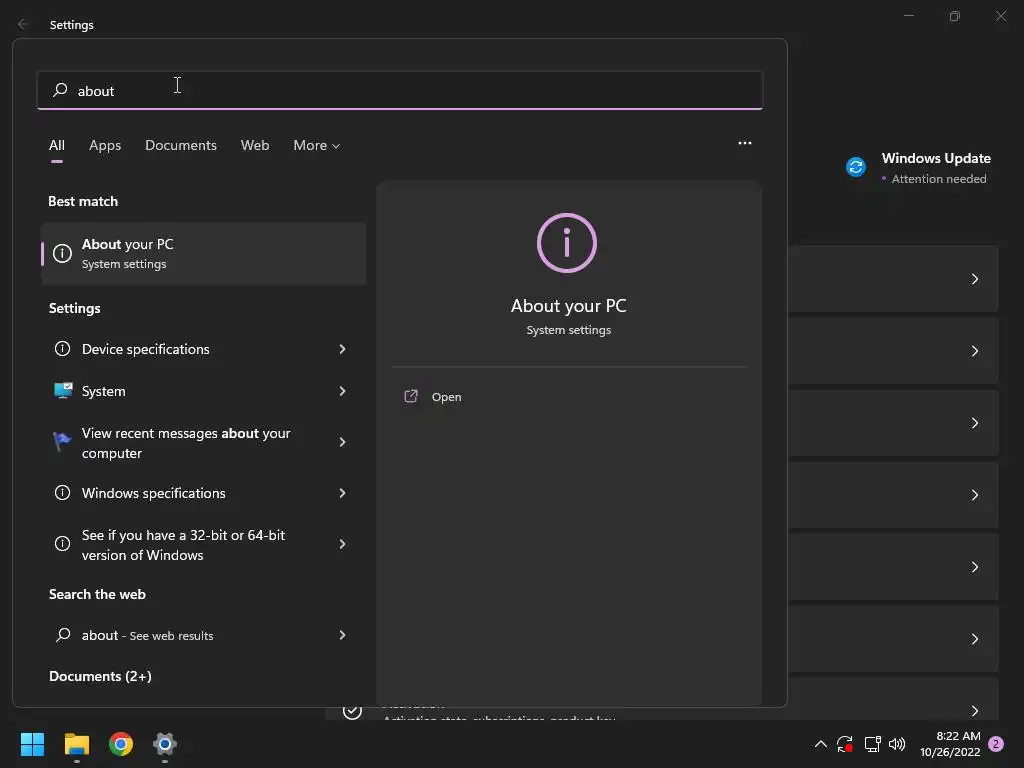Expand Device specifications chevron
Screen dimensions: 1024x768
pos(342,349)
